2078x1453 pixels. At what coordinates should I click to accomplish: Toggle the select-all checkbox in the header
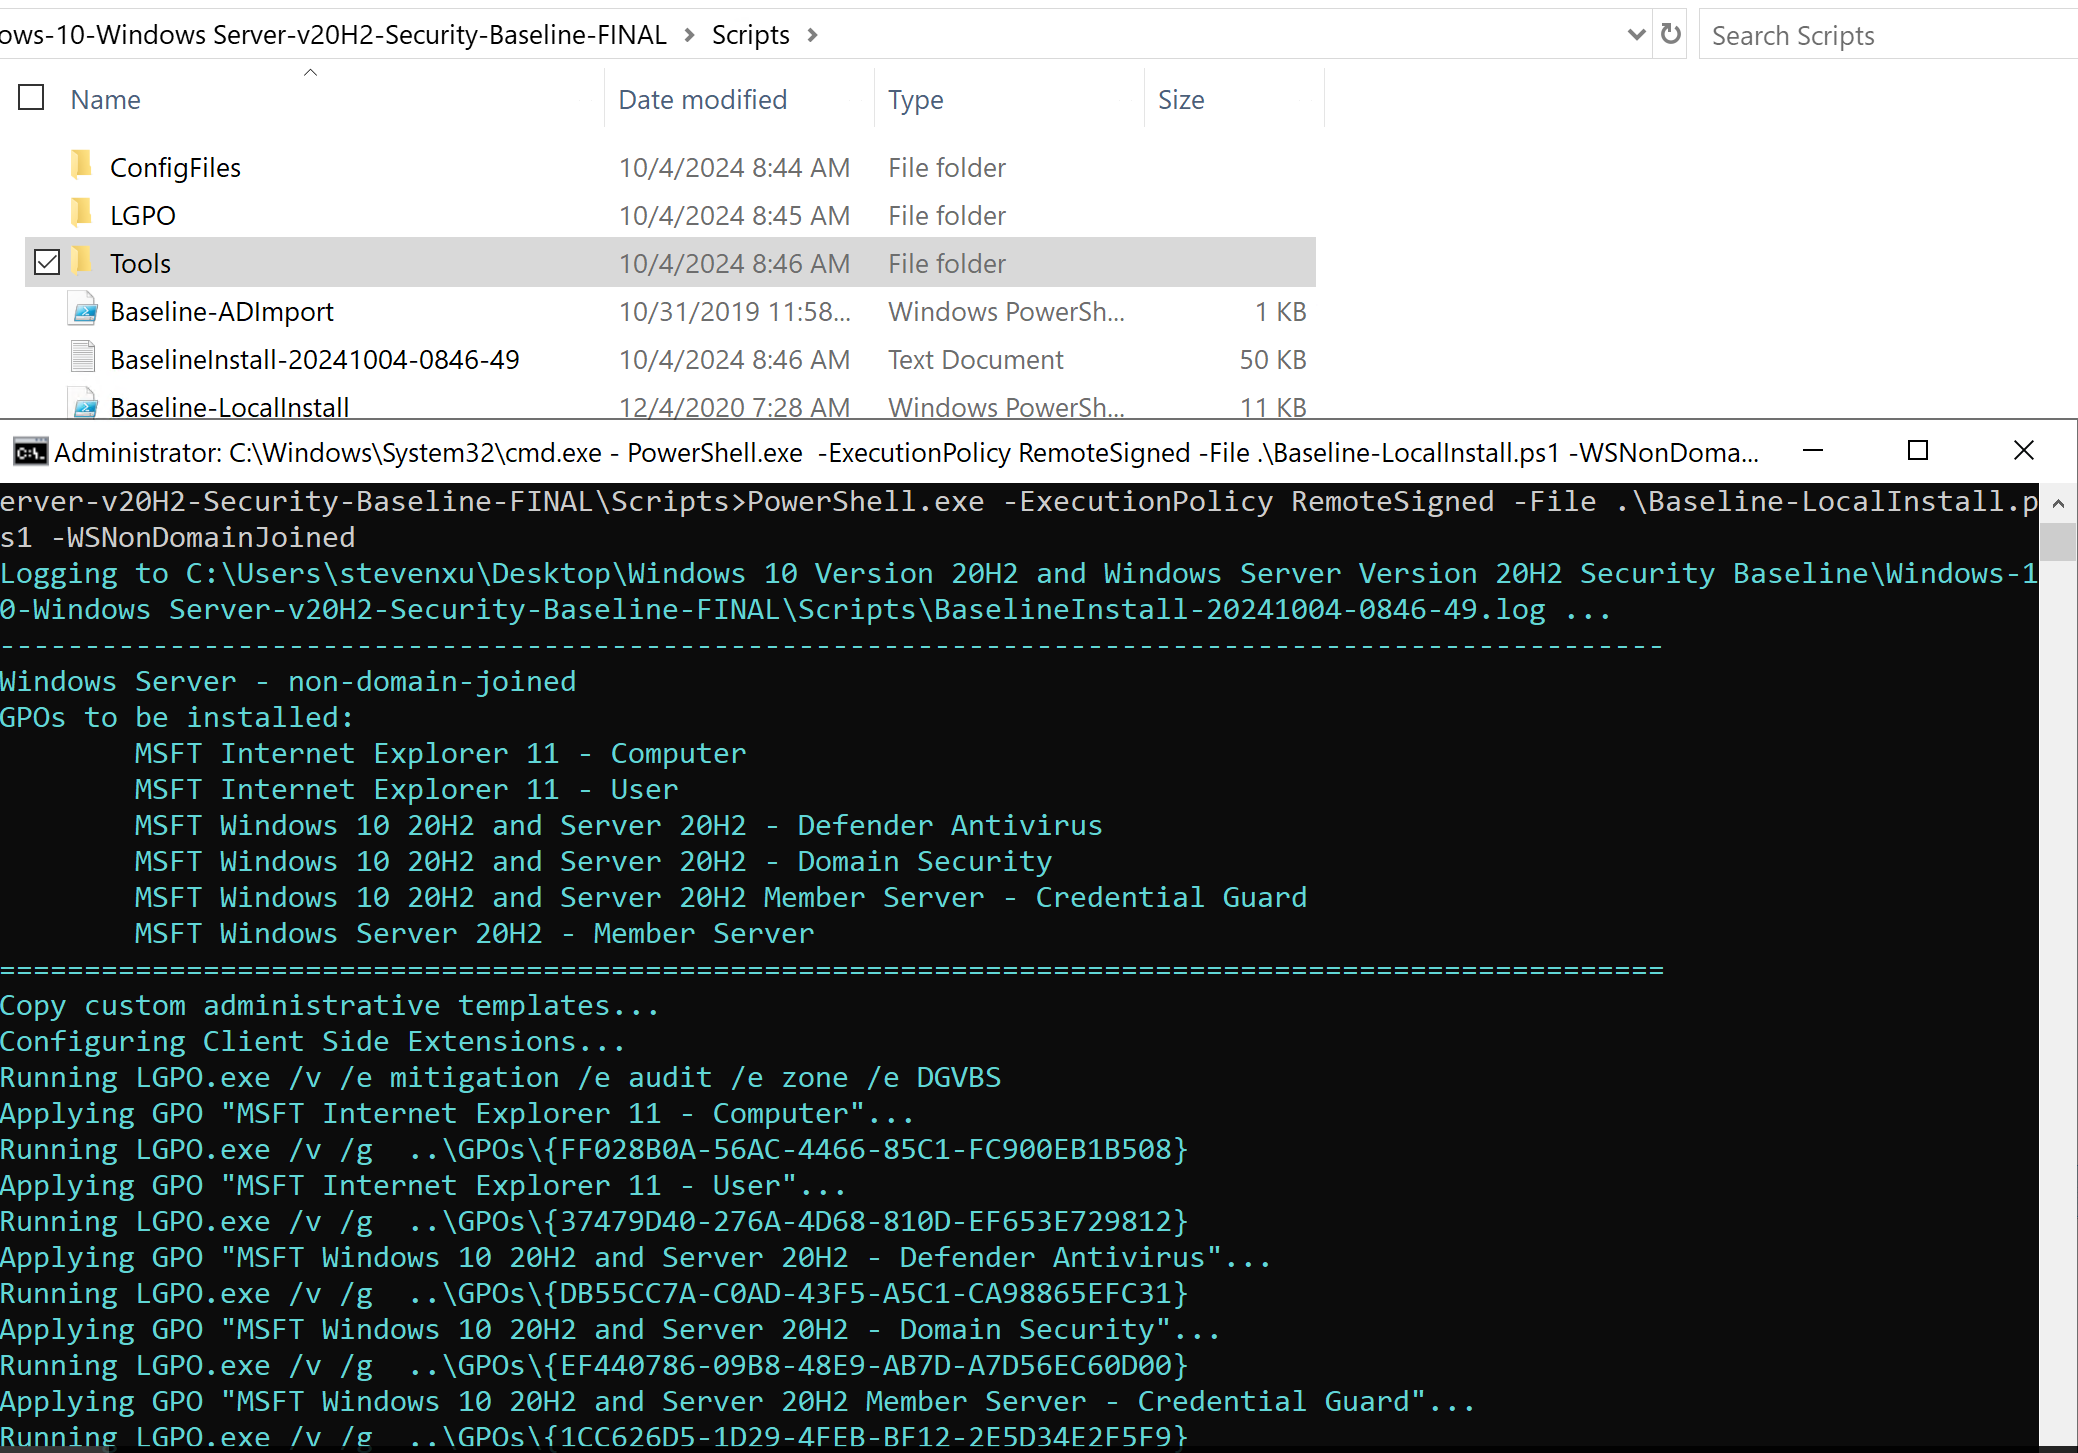32,98
